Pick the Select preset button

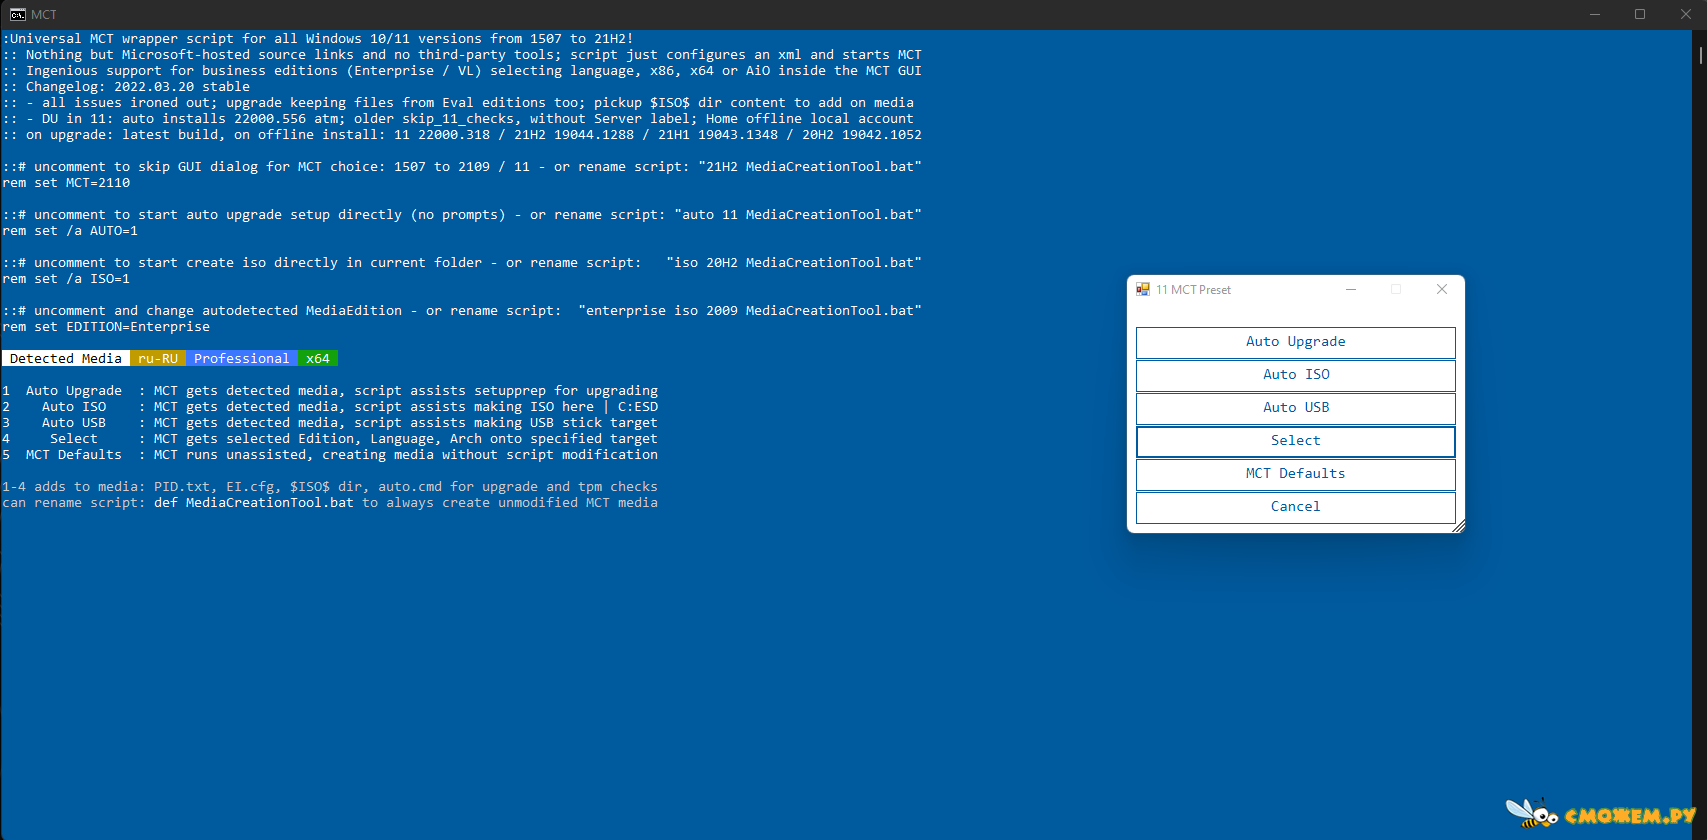(1295, 441)
